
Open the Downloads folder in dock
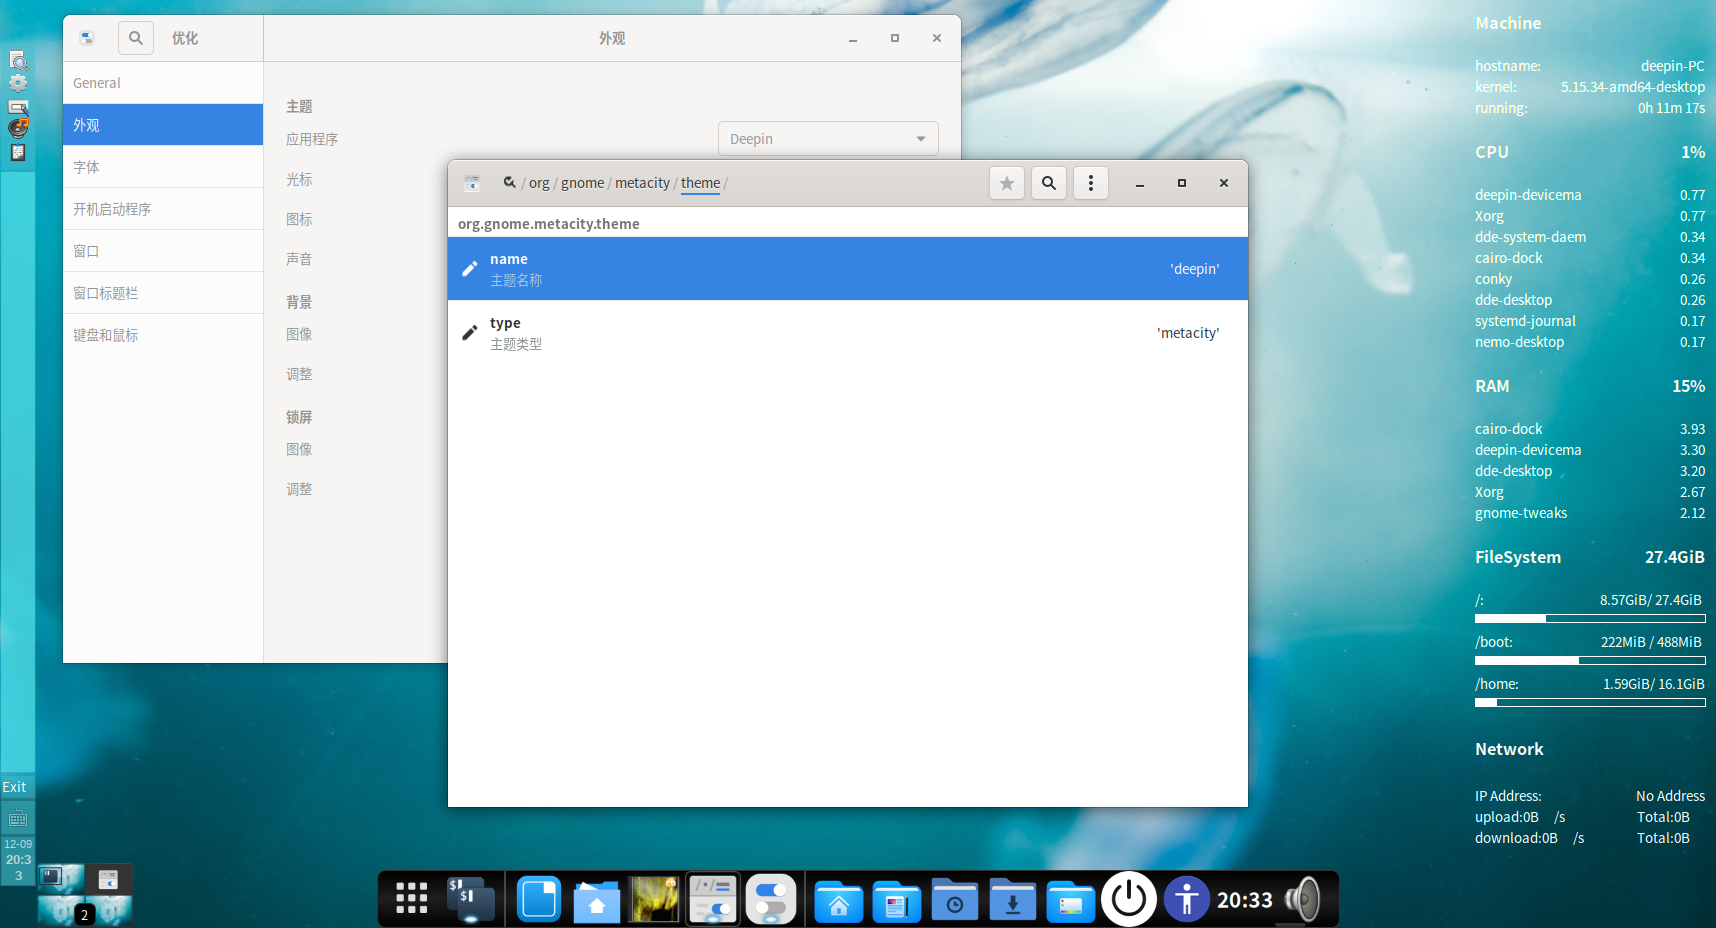1012,899
